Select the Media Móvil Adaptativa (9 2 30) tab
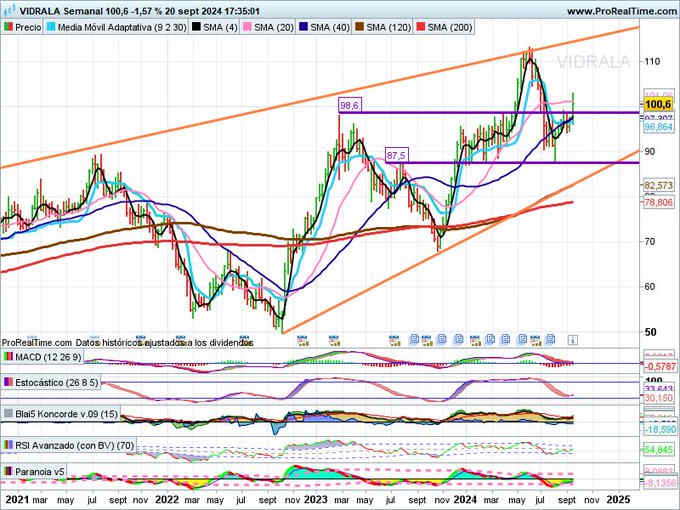The image size is (680, 510). 116,27
